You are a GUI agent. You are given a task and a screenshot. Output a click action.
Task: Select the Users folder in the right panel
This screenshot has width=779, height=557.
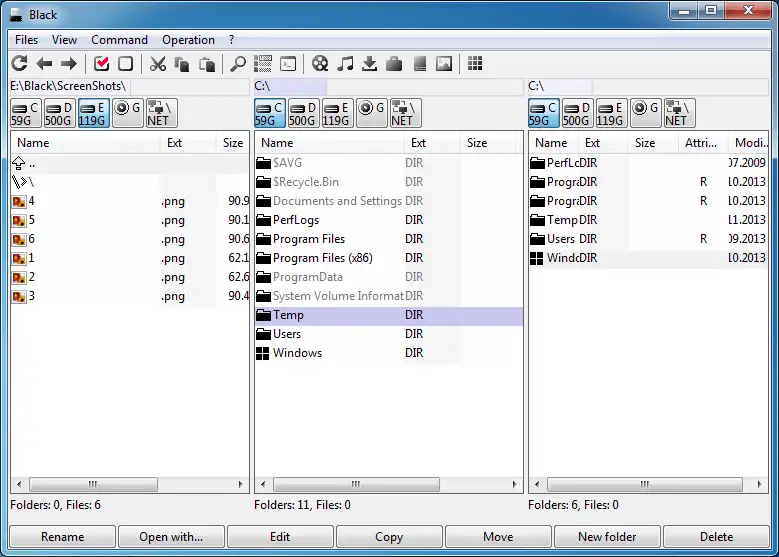(x=648, y=239)
